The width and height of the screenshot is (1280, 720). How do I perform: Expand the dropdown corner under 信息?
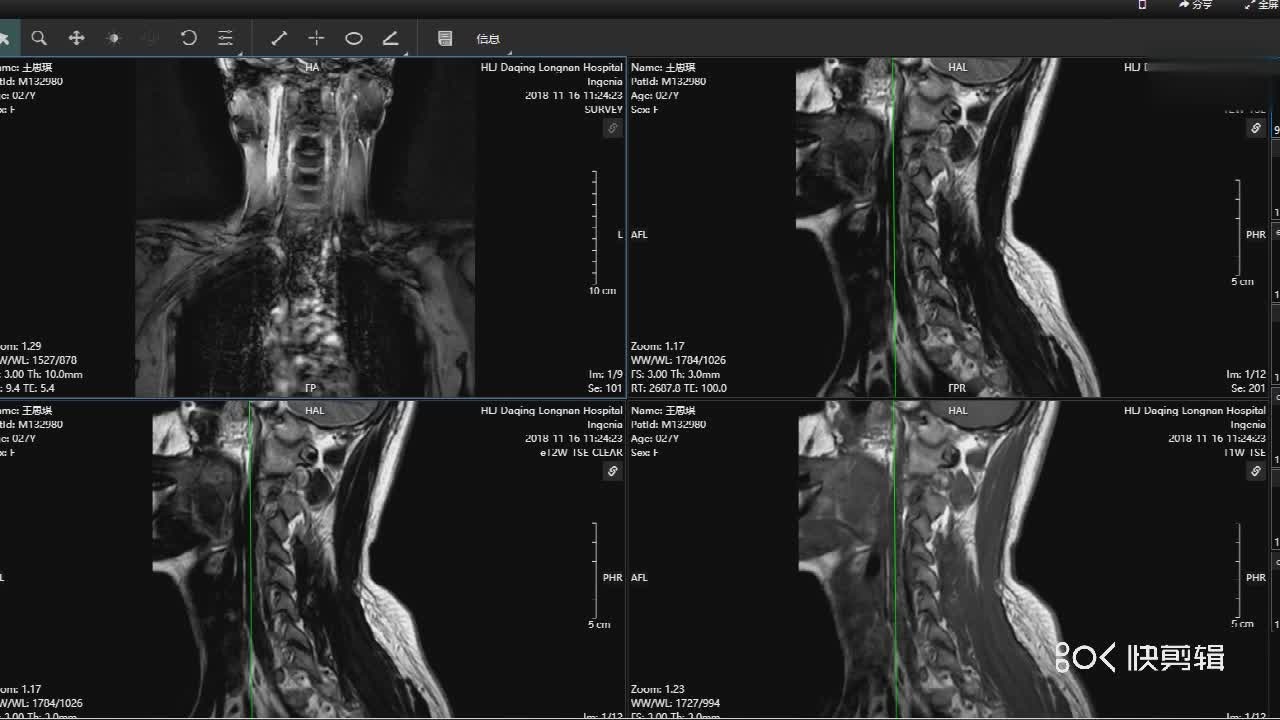509,52
